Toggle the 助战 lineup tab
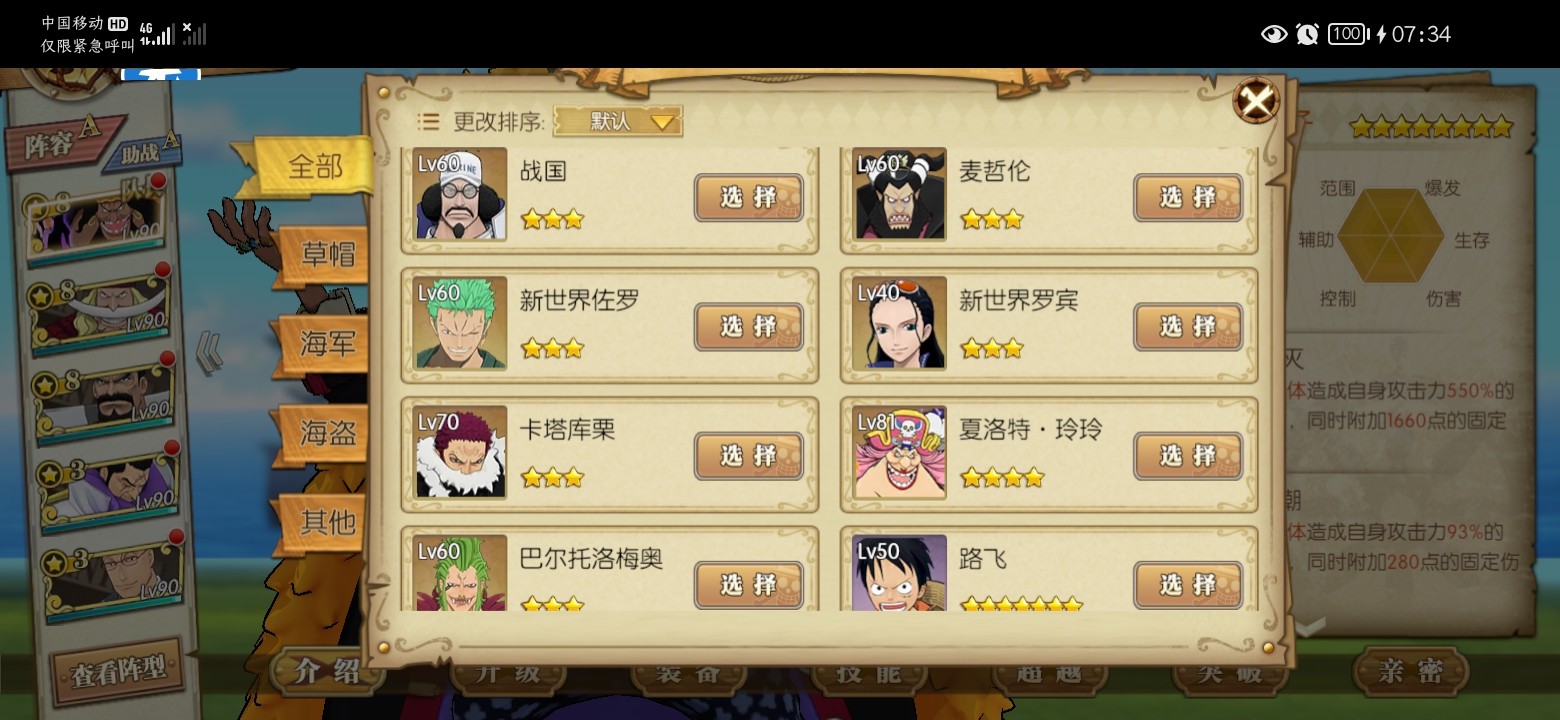The image size is (1560, 720). 147,151
